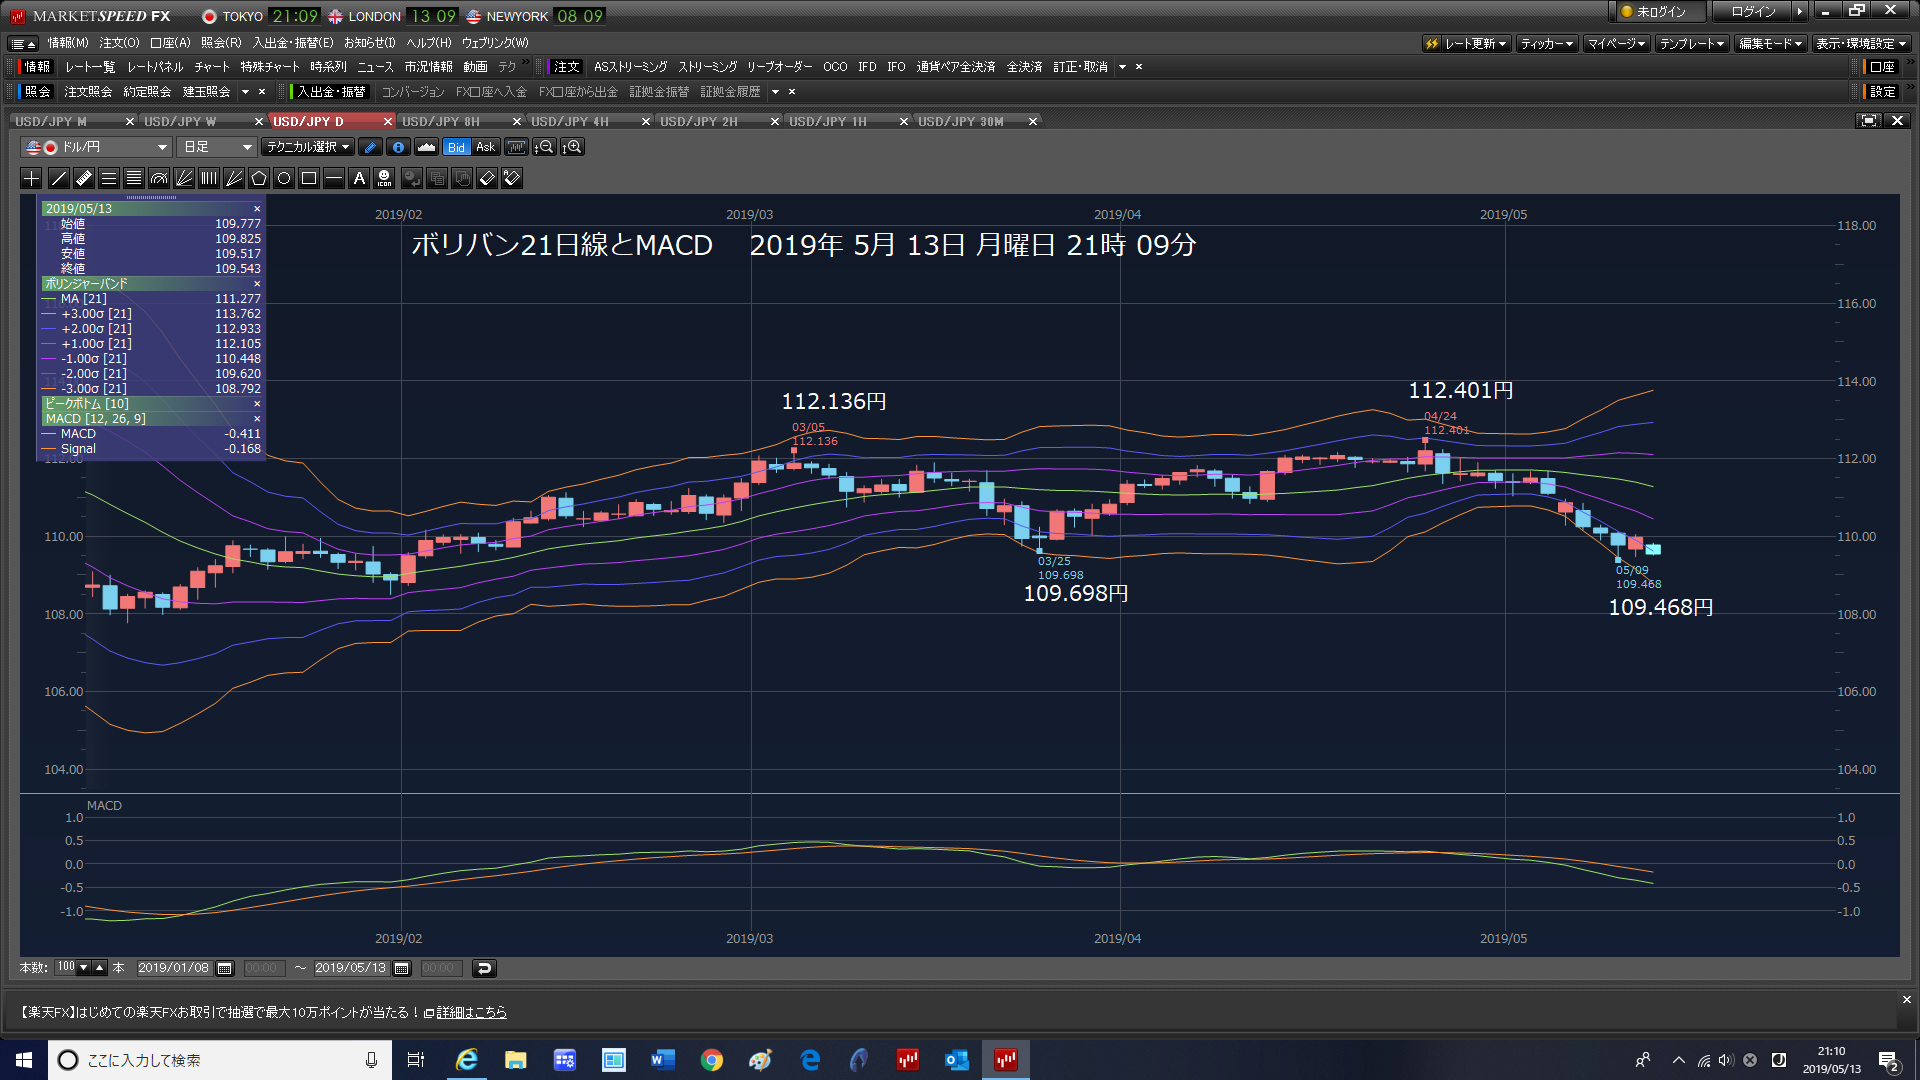Open the テクニカル選択 dropdown

[308, 147]
